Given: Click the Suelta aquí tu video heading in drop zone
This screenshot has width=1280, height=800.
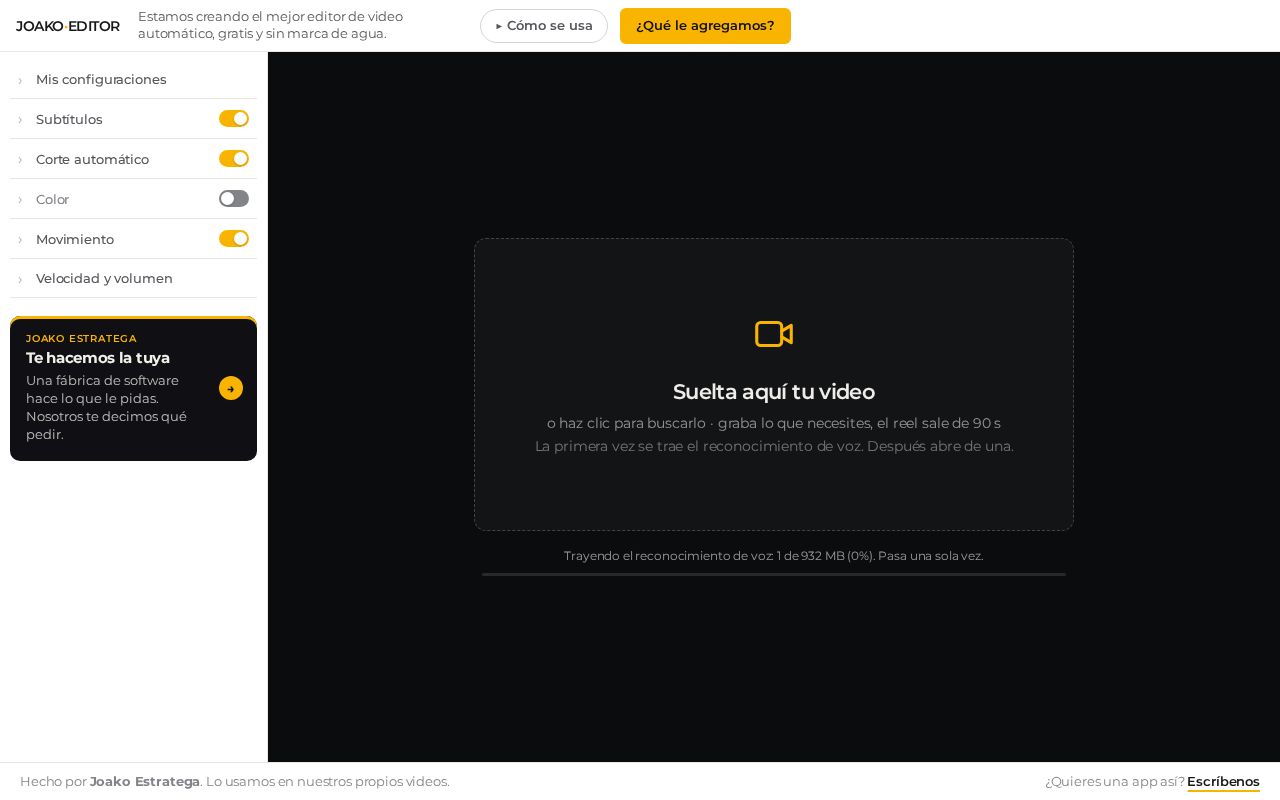Looking at the screenshot, I should 774,392.
